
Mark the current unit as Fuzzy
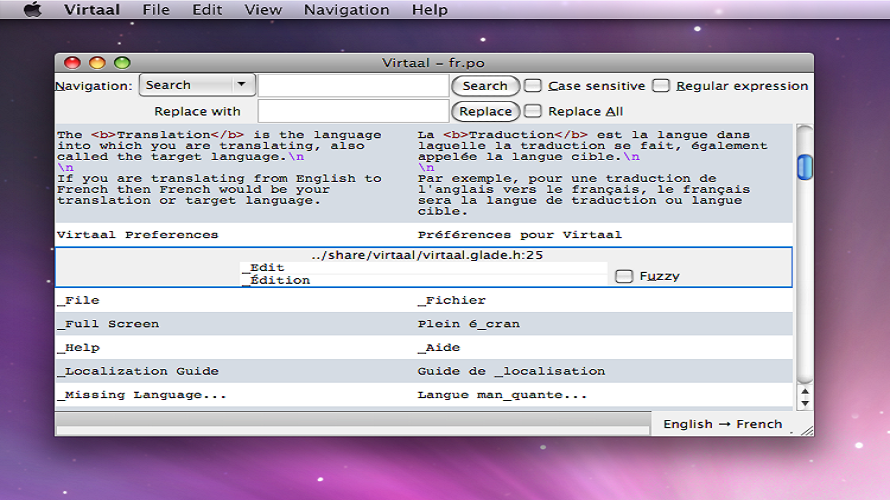point(624,276)
